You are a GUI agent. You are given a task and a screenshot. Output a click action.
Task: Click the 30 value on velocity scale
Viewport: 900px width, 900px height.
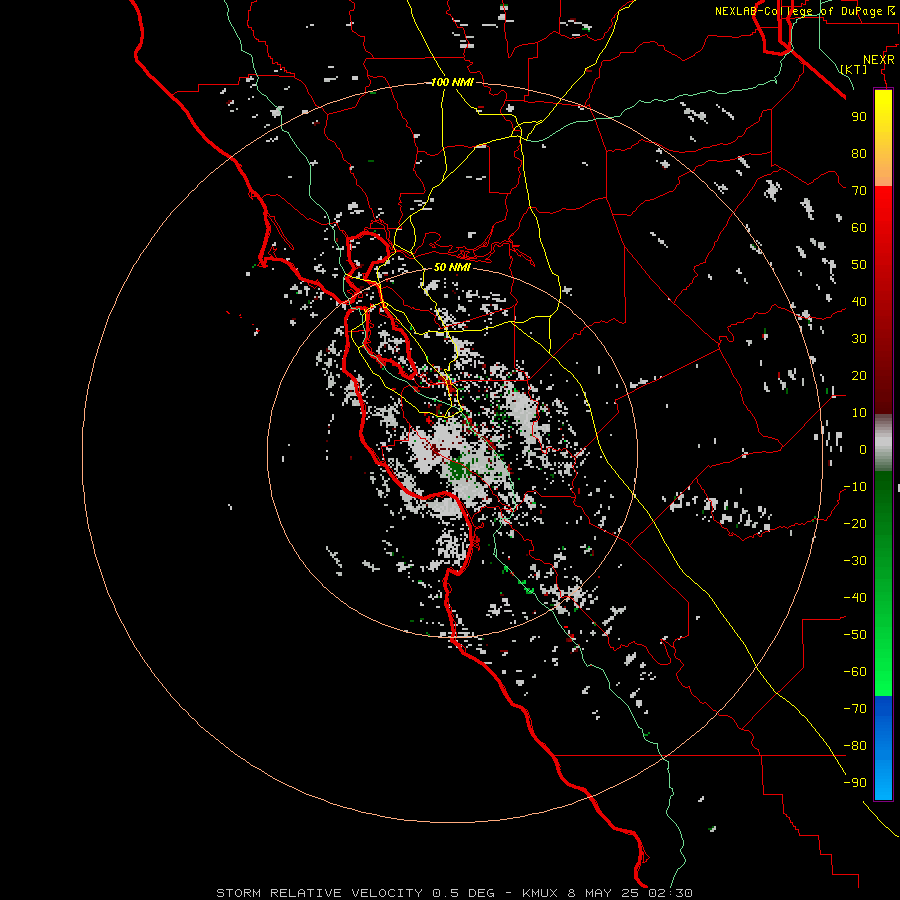(x=859, y=339)
